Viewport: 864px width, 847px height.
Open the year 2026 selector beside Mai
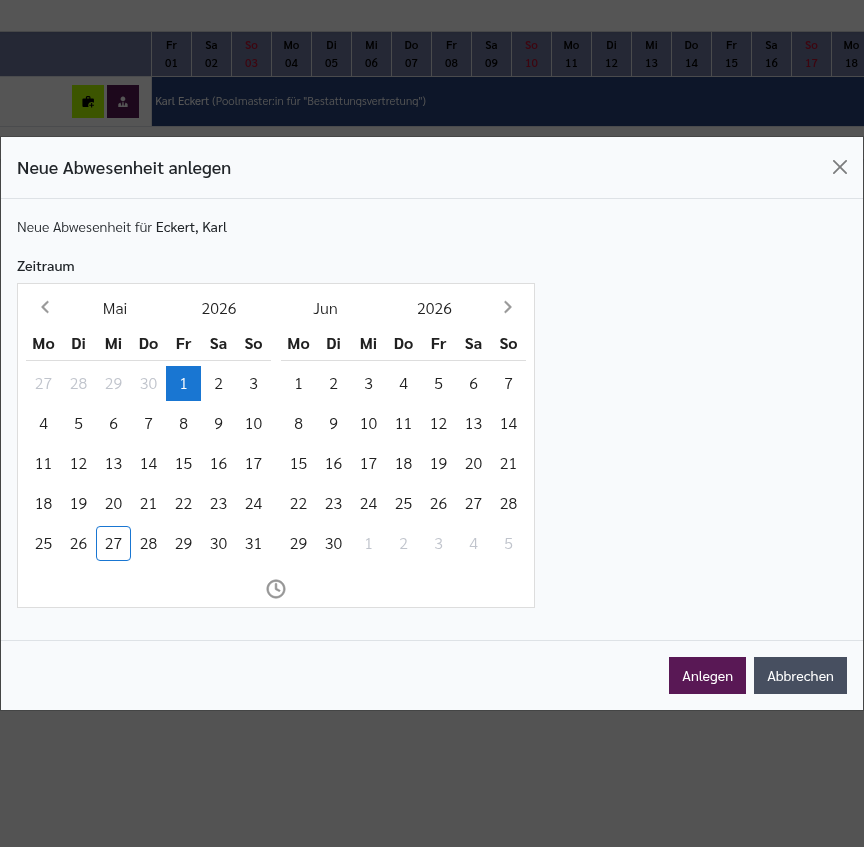point(219,309)
